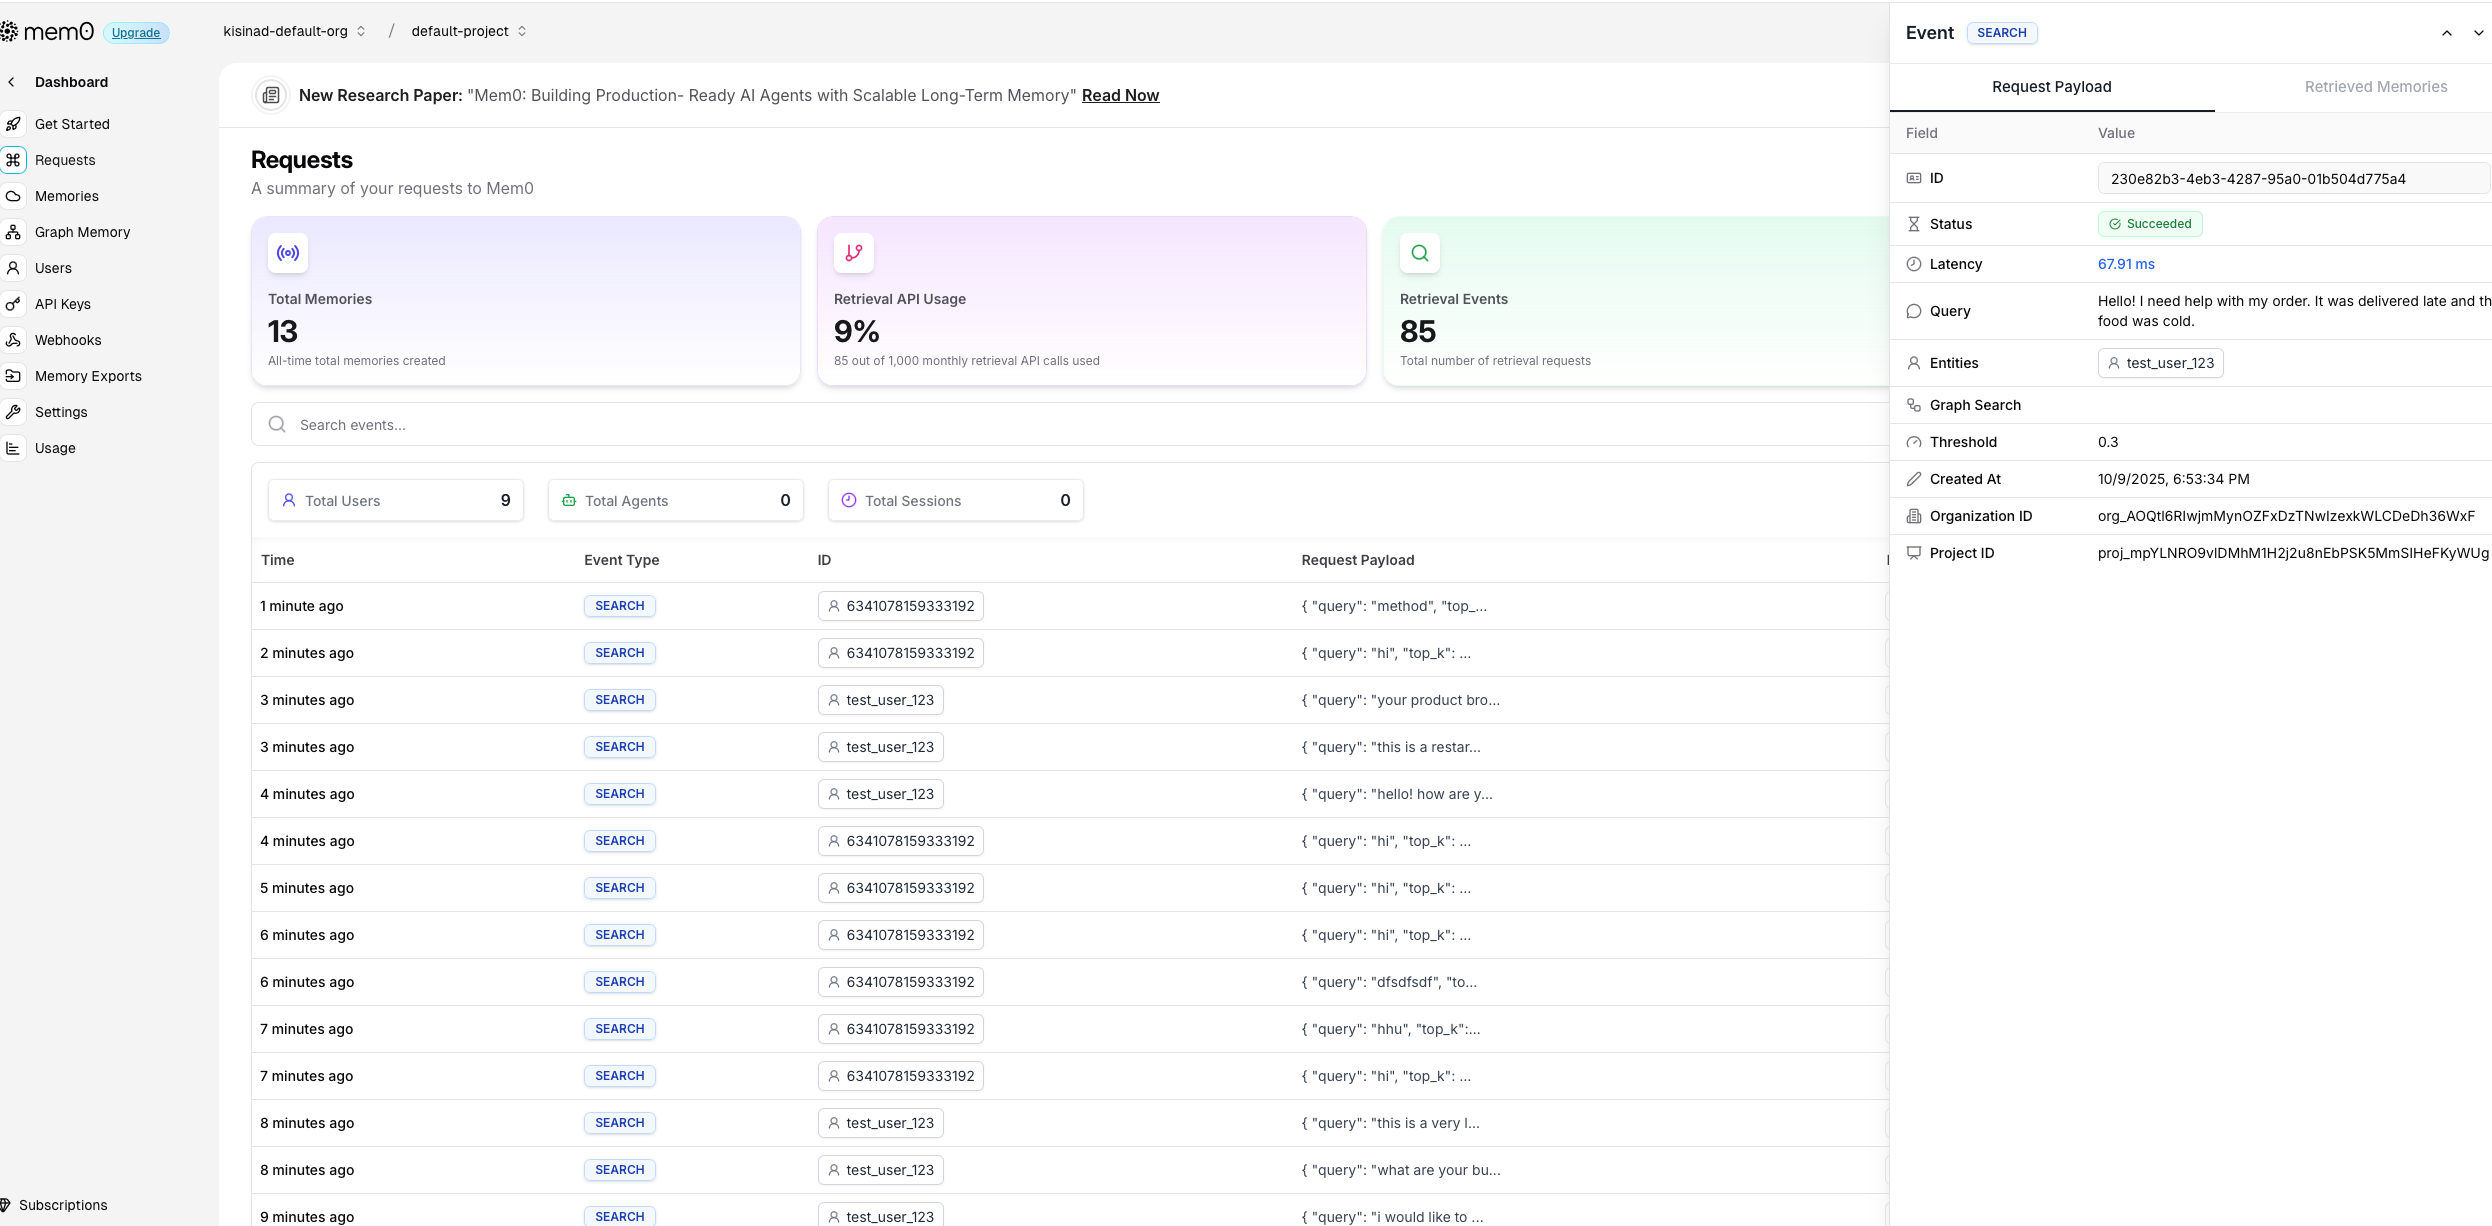The height and width of the screenshot is (1226, 2492).
Task: Go to previous event with up chevron
Action: [x=2446, y=33]
